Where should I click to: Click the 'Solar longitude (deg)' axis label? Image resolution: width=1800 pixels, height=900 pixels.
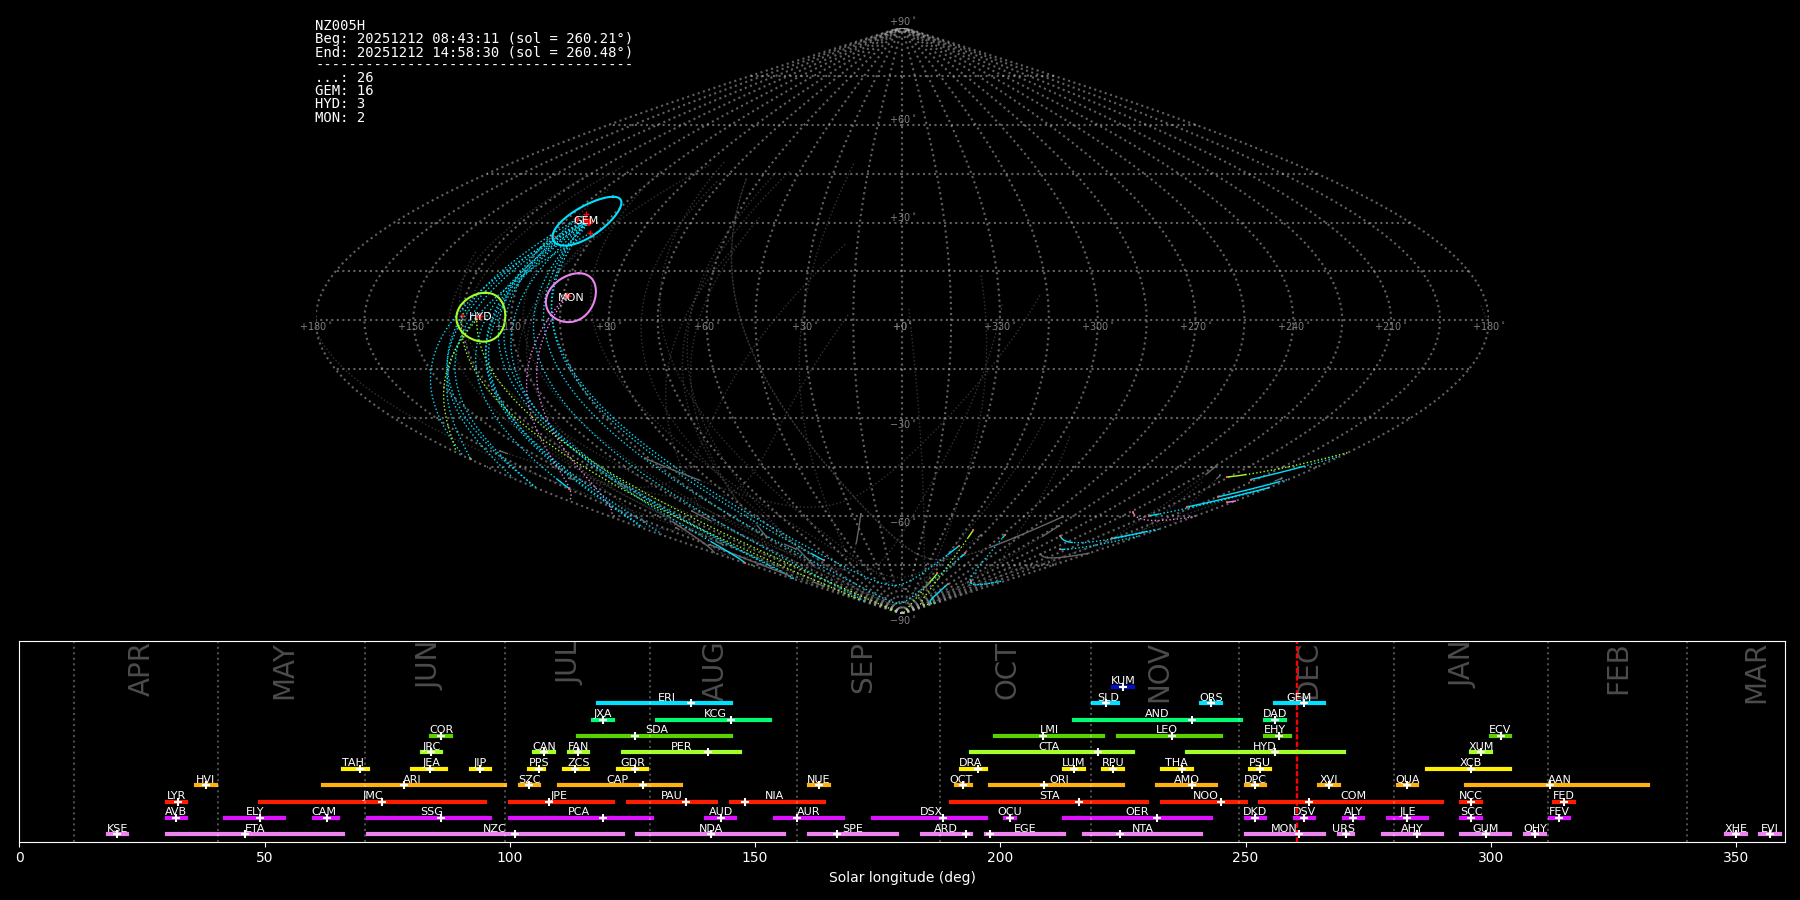902,878
